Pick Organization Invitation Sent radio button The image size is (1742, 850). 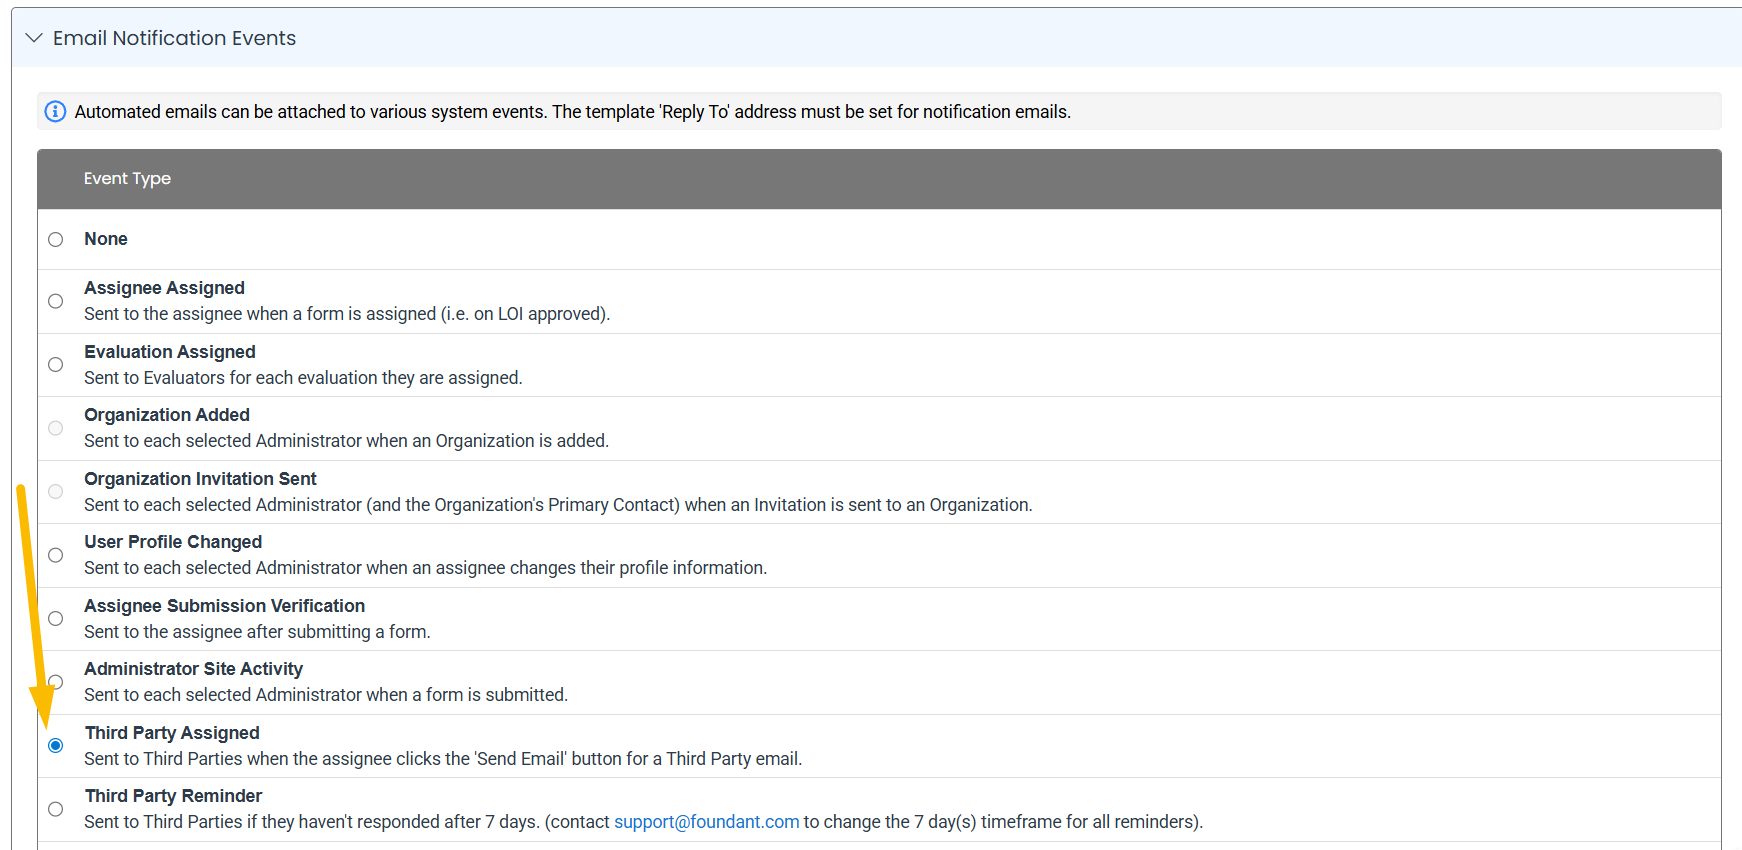point(56,492)
